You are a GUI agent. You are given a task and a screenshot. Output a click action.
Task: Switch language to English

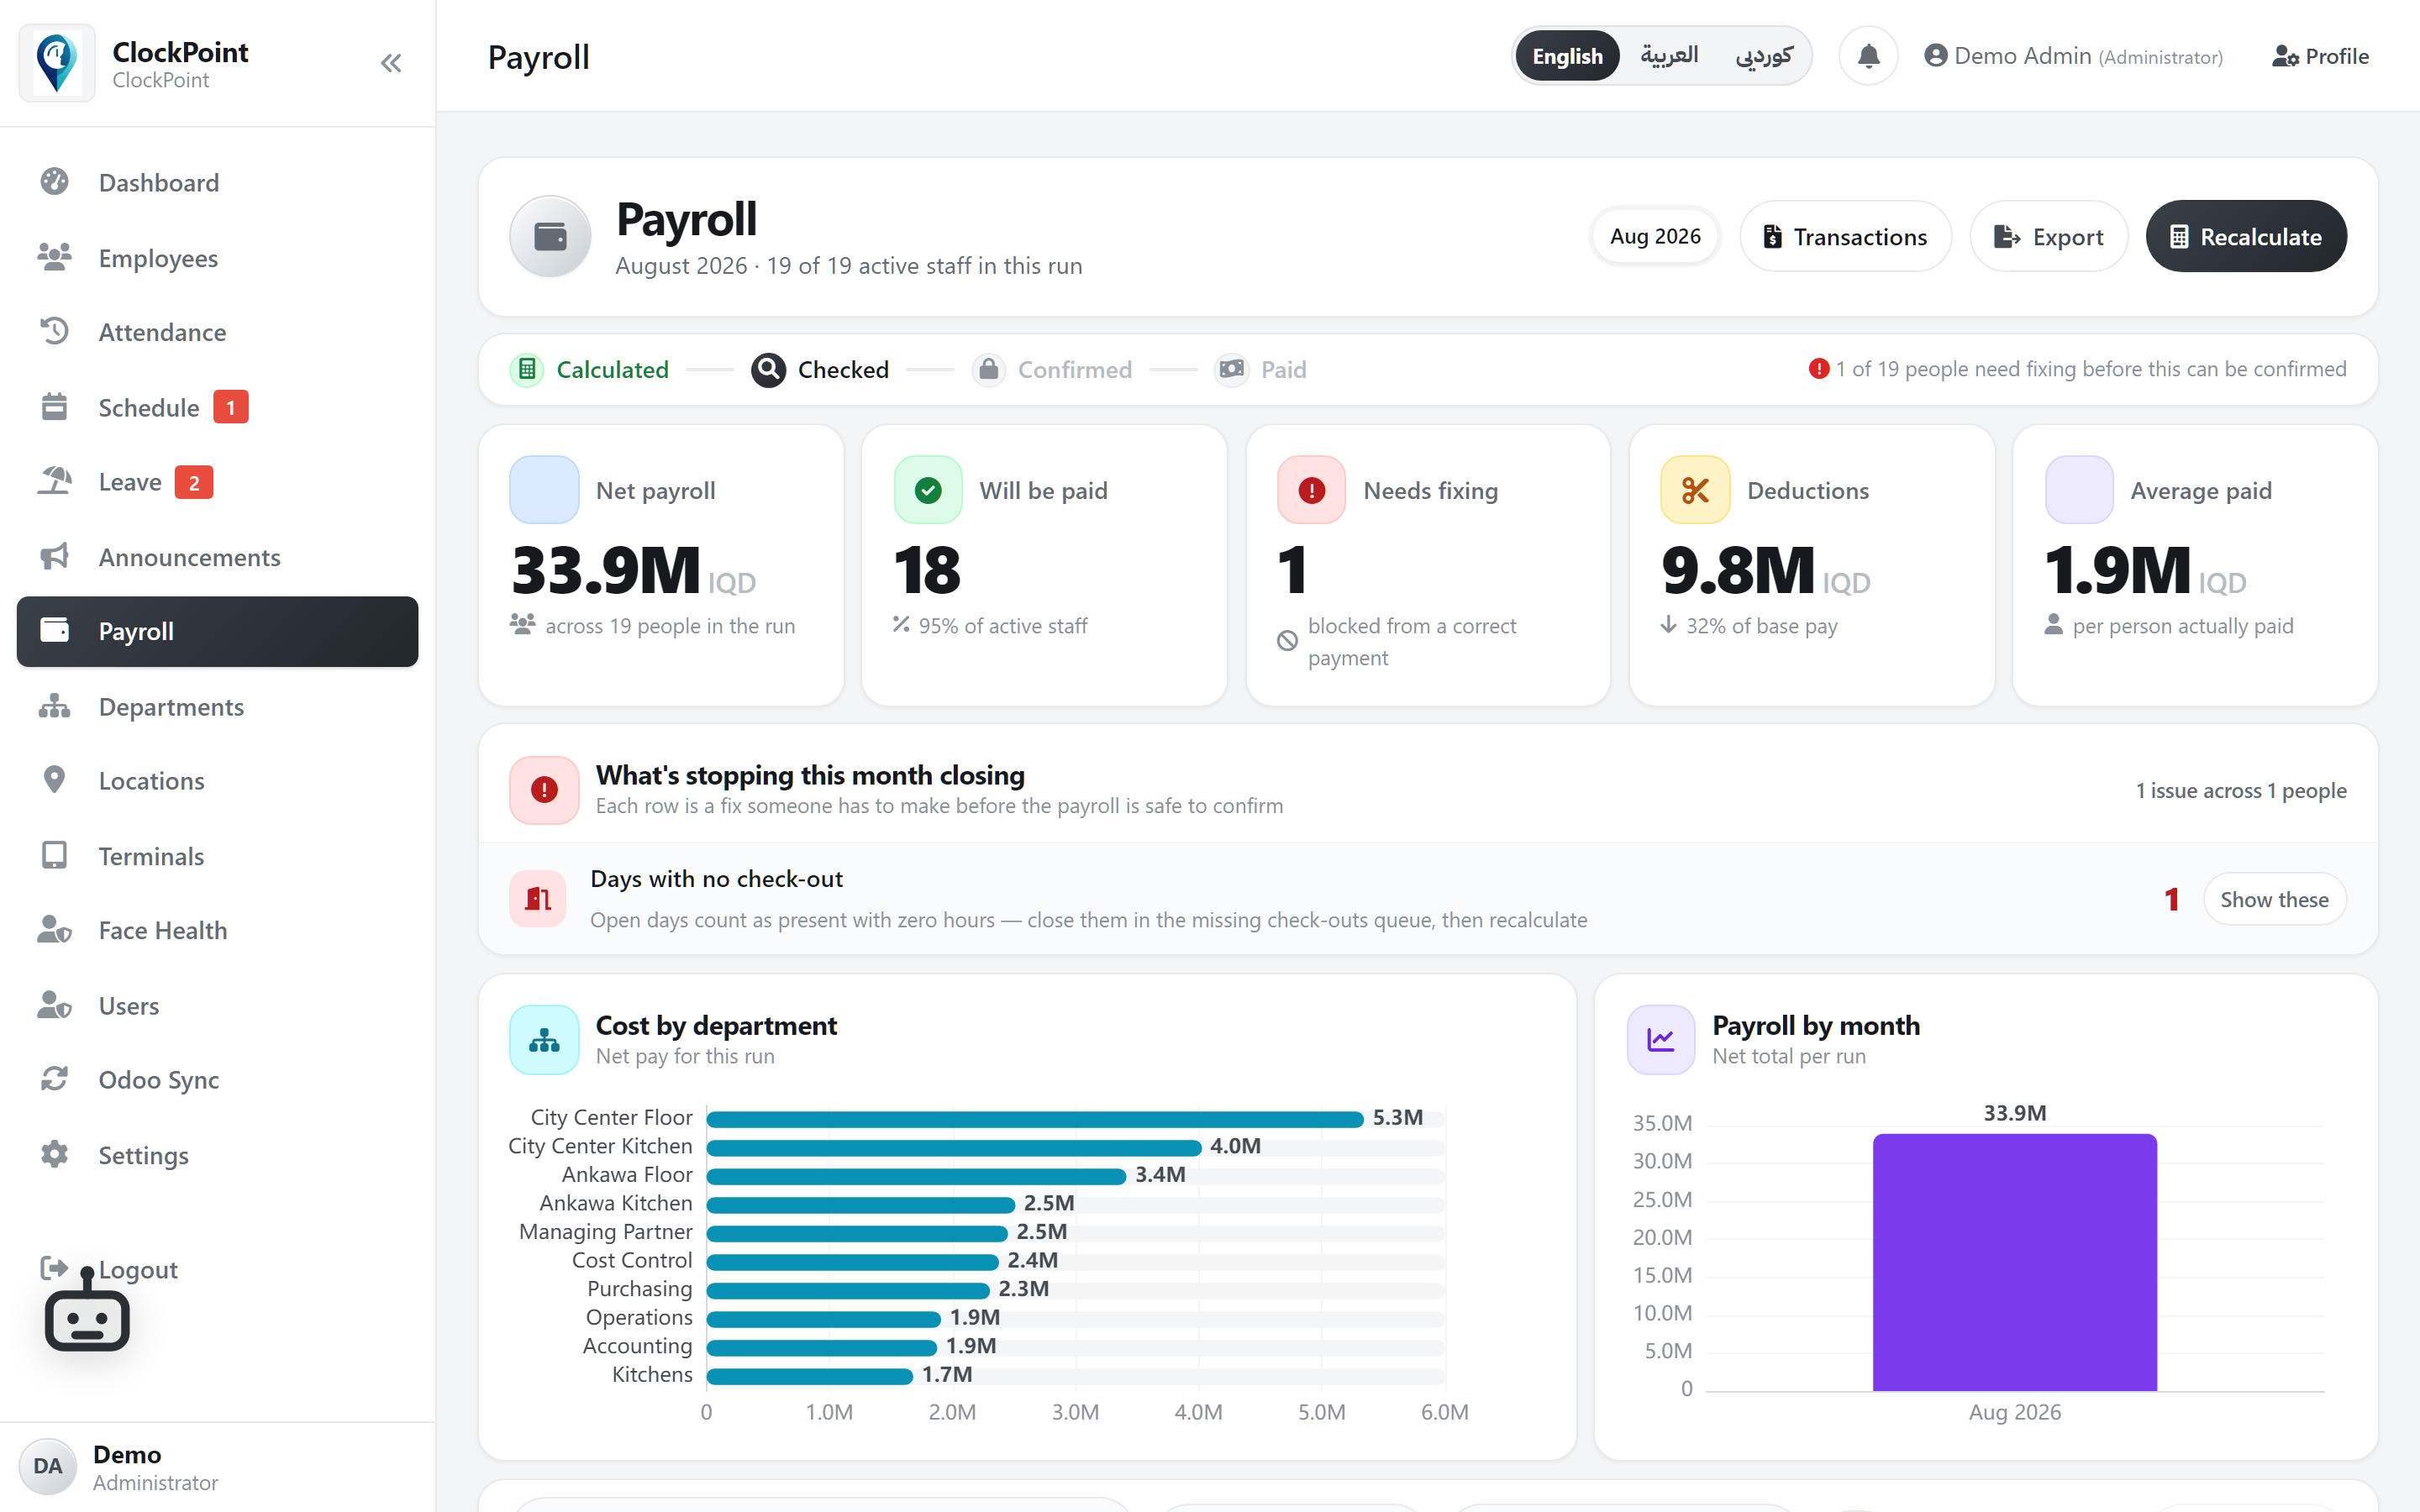pyautogui.click(x=1567, y=56)
